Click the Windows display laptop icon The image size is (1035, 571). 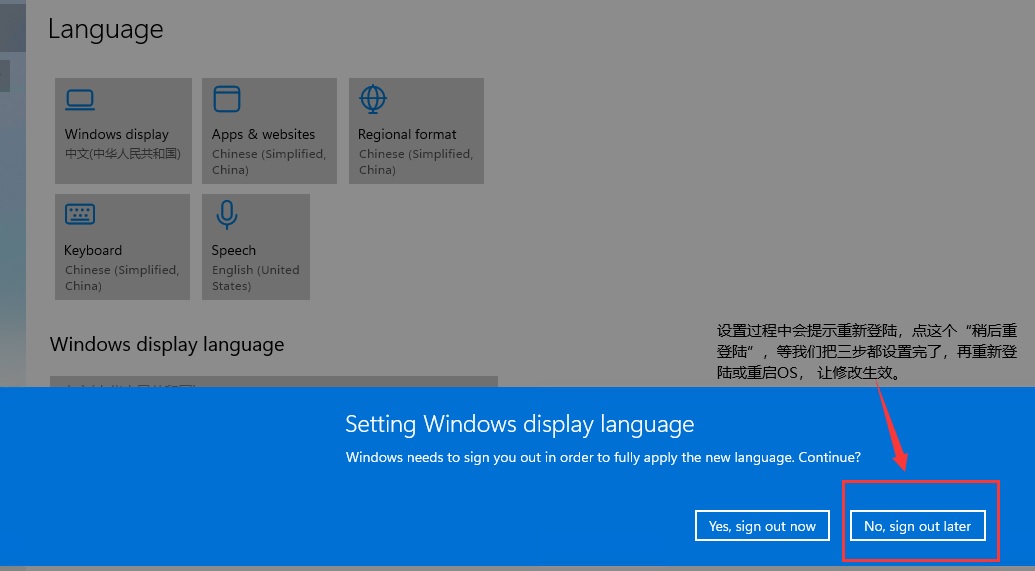click(x=80, y=100)
